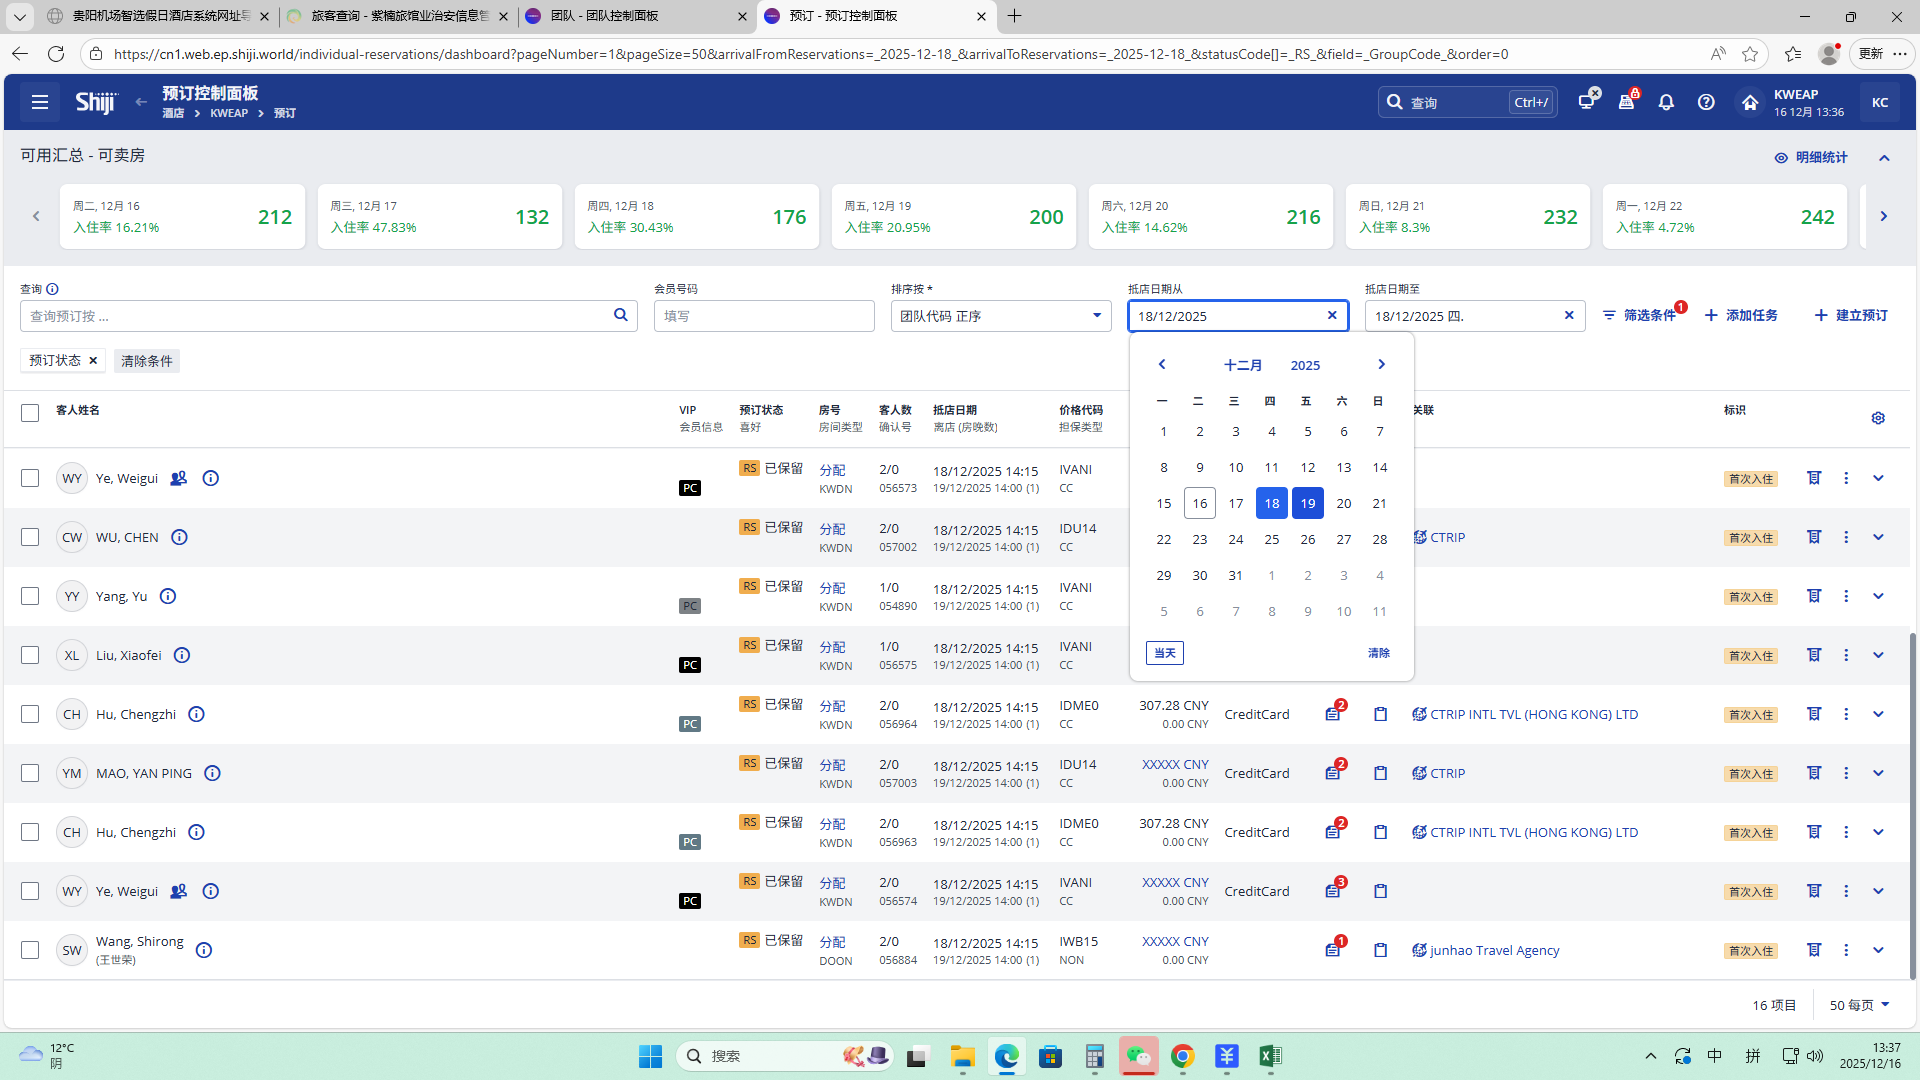Click the home icon in header
Viewport: 1920px width, 1080px height.
click(x=1749, y=102)
